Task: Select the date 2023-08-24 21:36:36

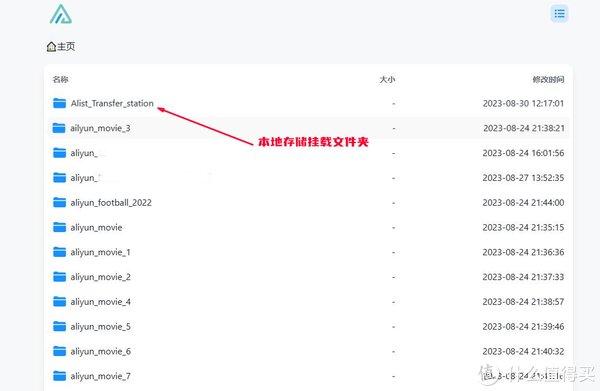Action: coord(523,252)
